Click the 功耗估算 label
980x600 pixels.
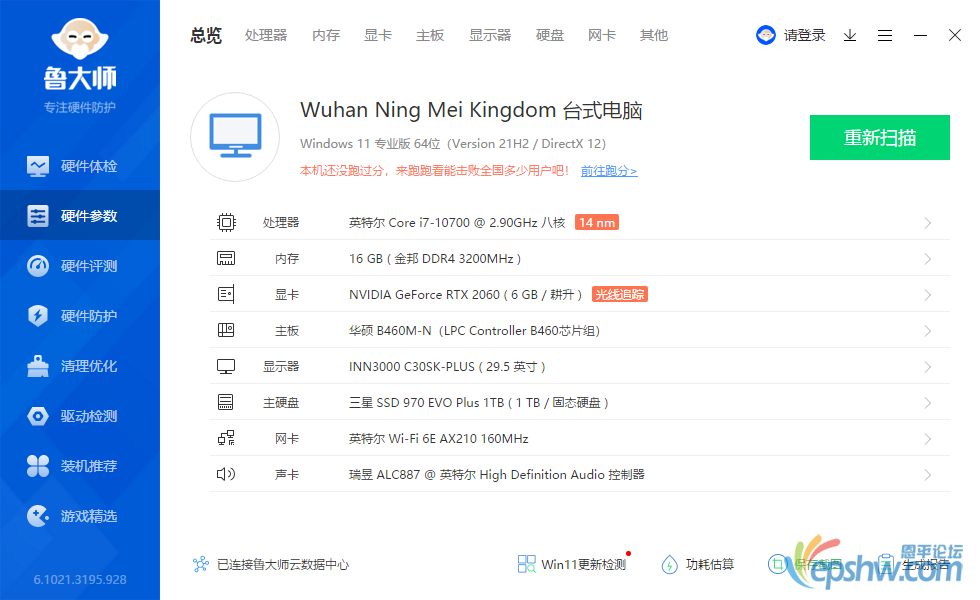(710, 564)
